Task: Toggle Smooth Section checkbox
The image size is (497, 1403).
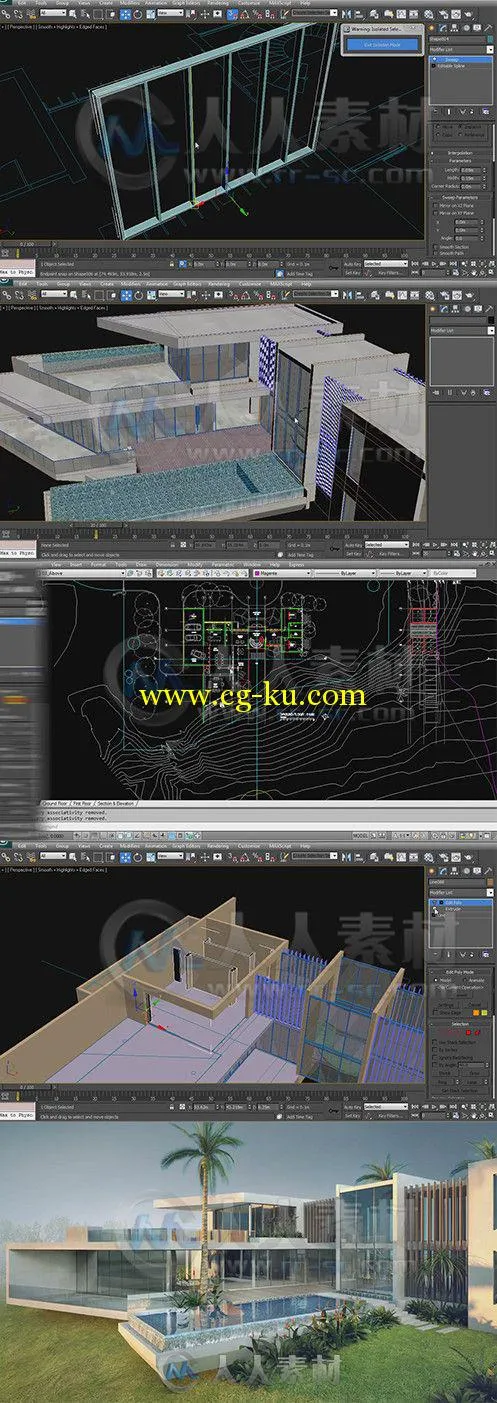Action: click(x=436, y=247)
